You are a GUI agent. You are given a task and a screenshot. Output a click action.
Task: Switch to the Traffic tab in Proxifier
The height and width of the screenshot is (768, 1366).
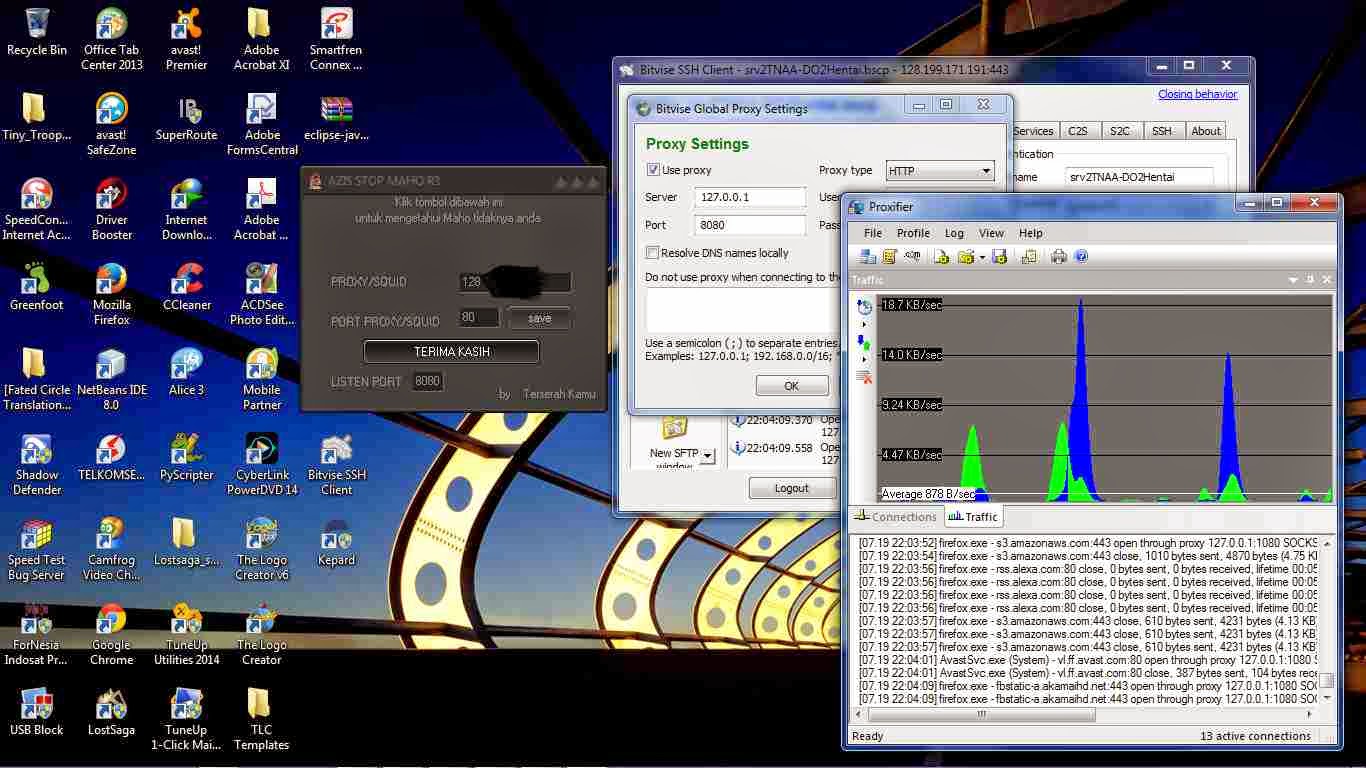coord(973,517)
